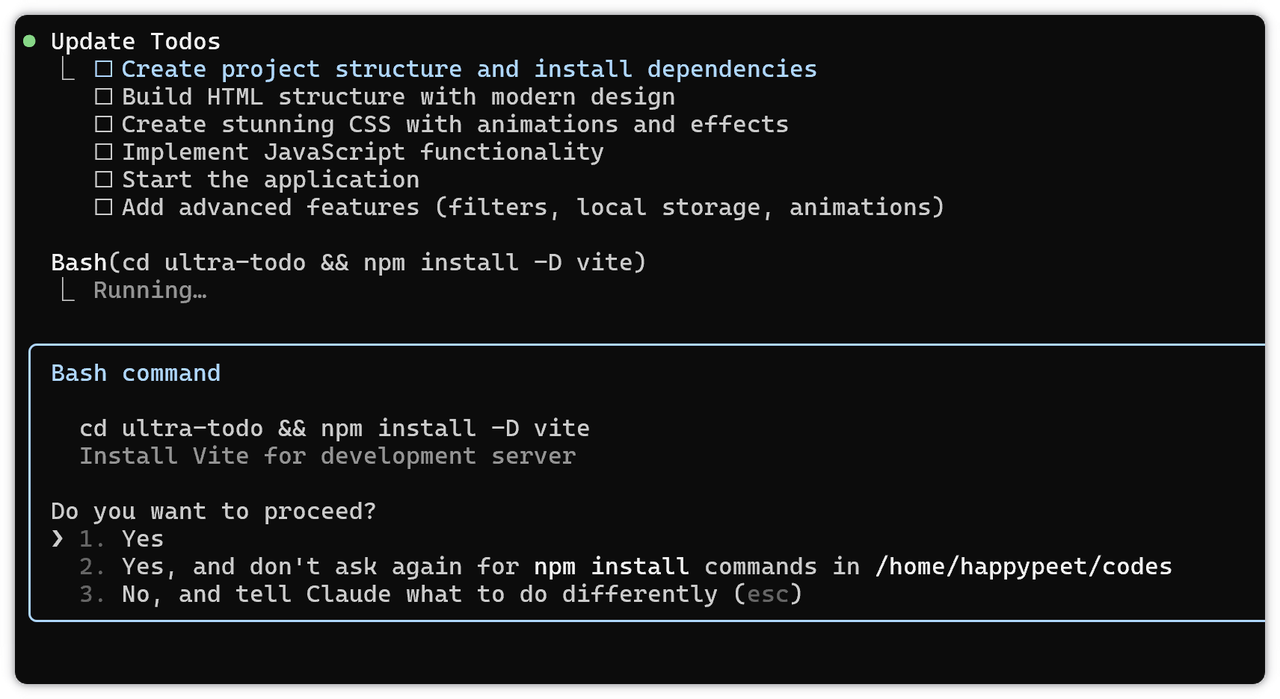Tick the 'Create stunning CSS' todo checkbox

(103, 125)
